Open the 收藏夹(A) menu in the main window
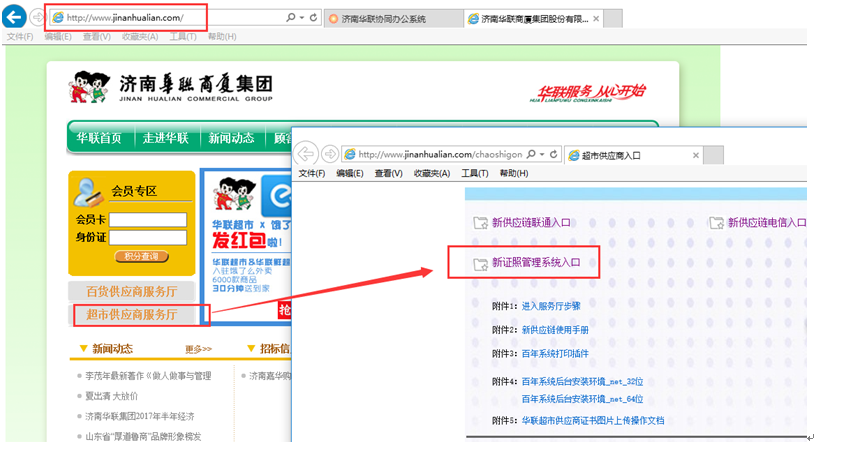The image size is (864, 456). coord(140,36)
